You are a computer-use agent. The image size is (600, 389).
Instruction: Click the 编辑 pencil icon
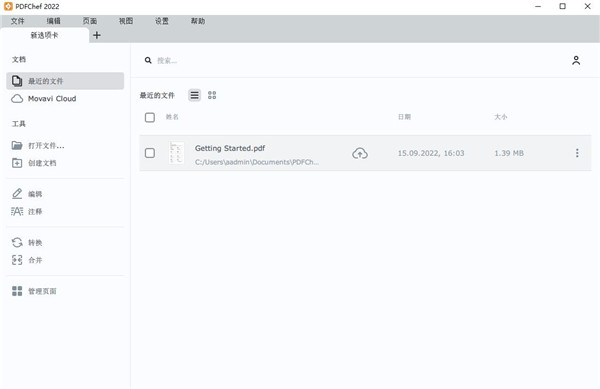pos(17,194)
